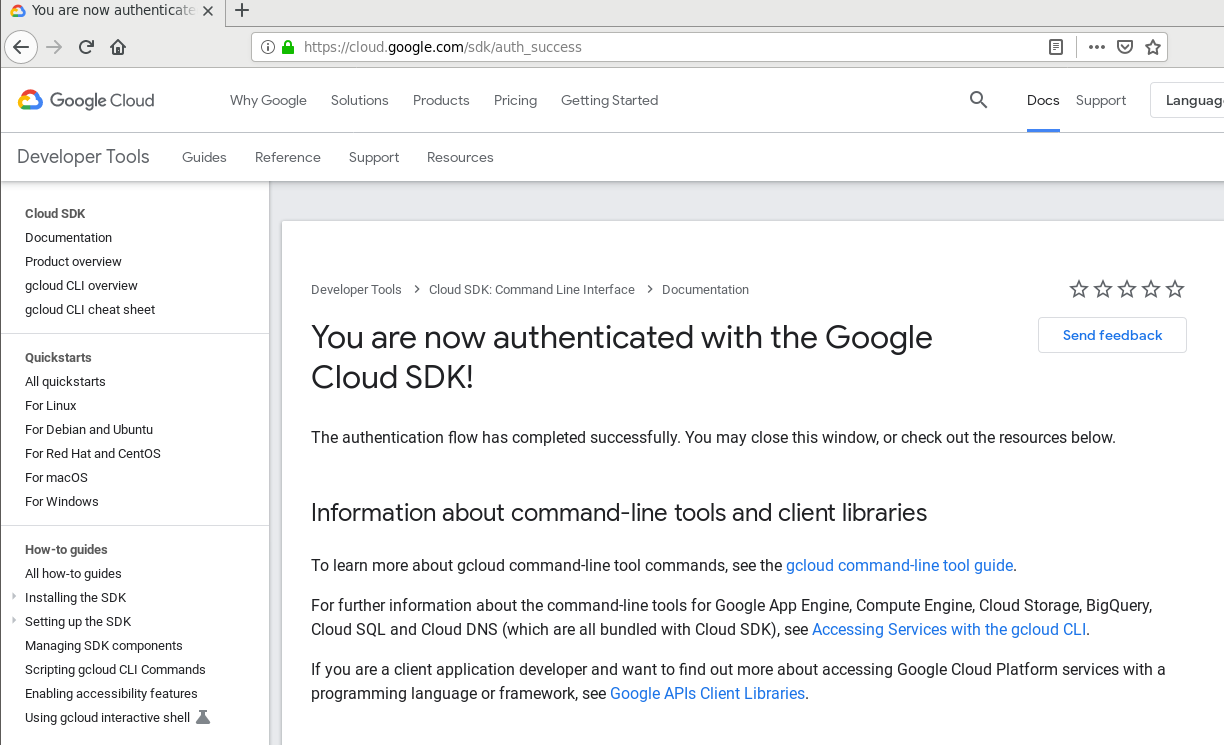This screenshot has width=1224, height=745.
Task: Rate page five stars
Action: click(1175, 289)
